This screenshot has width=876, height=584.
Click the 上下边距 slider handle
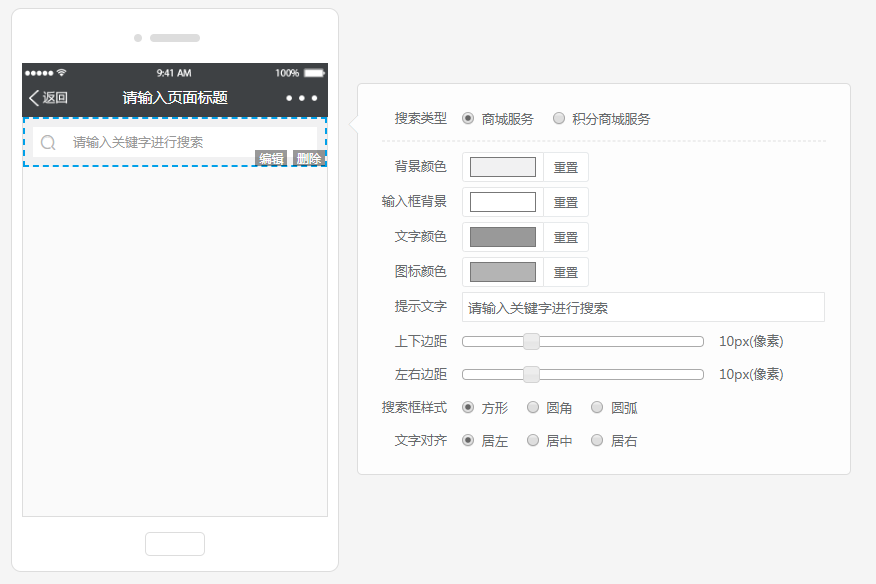pos(532,342)
